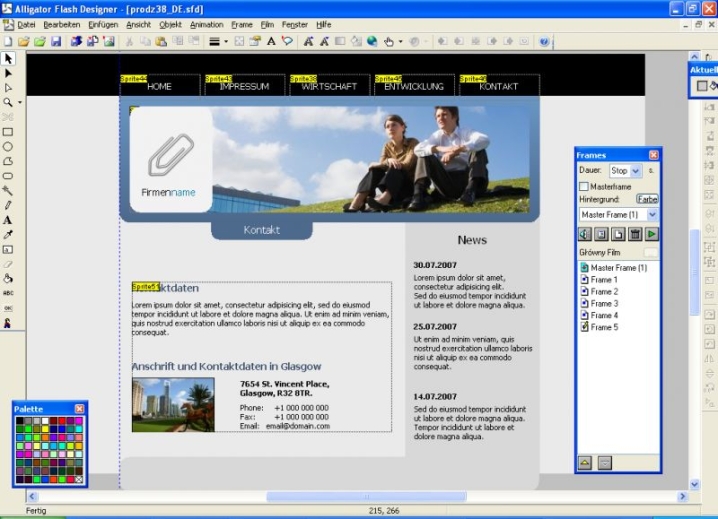Open the Animation menu
This screenshot has height=519, width=718.
coord(206,24)
